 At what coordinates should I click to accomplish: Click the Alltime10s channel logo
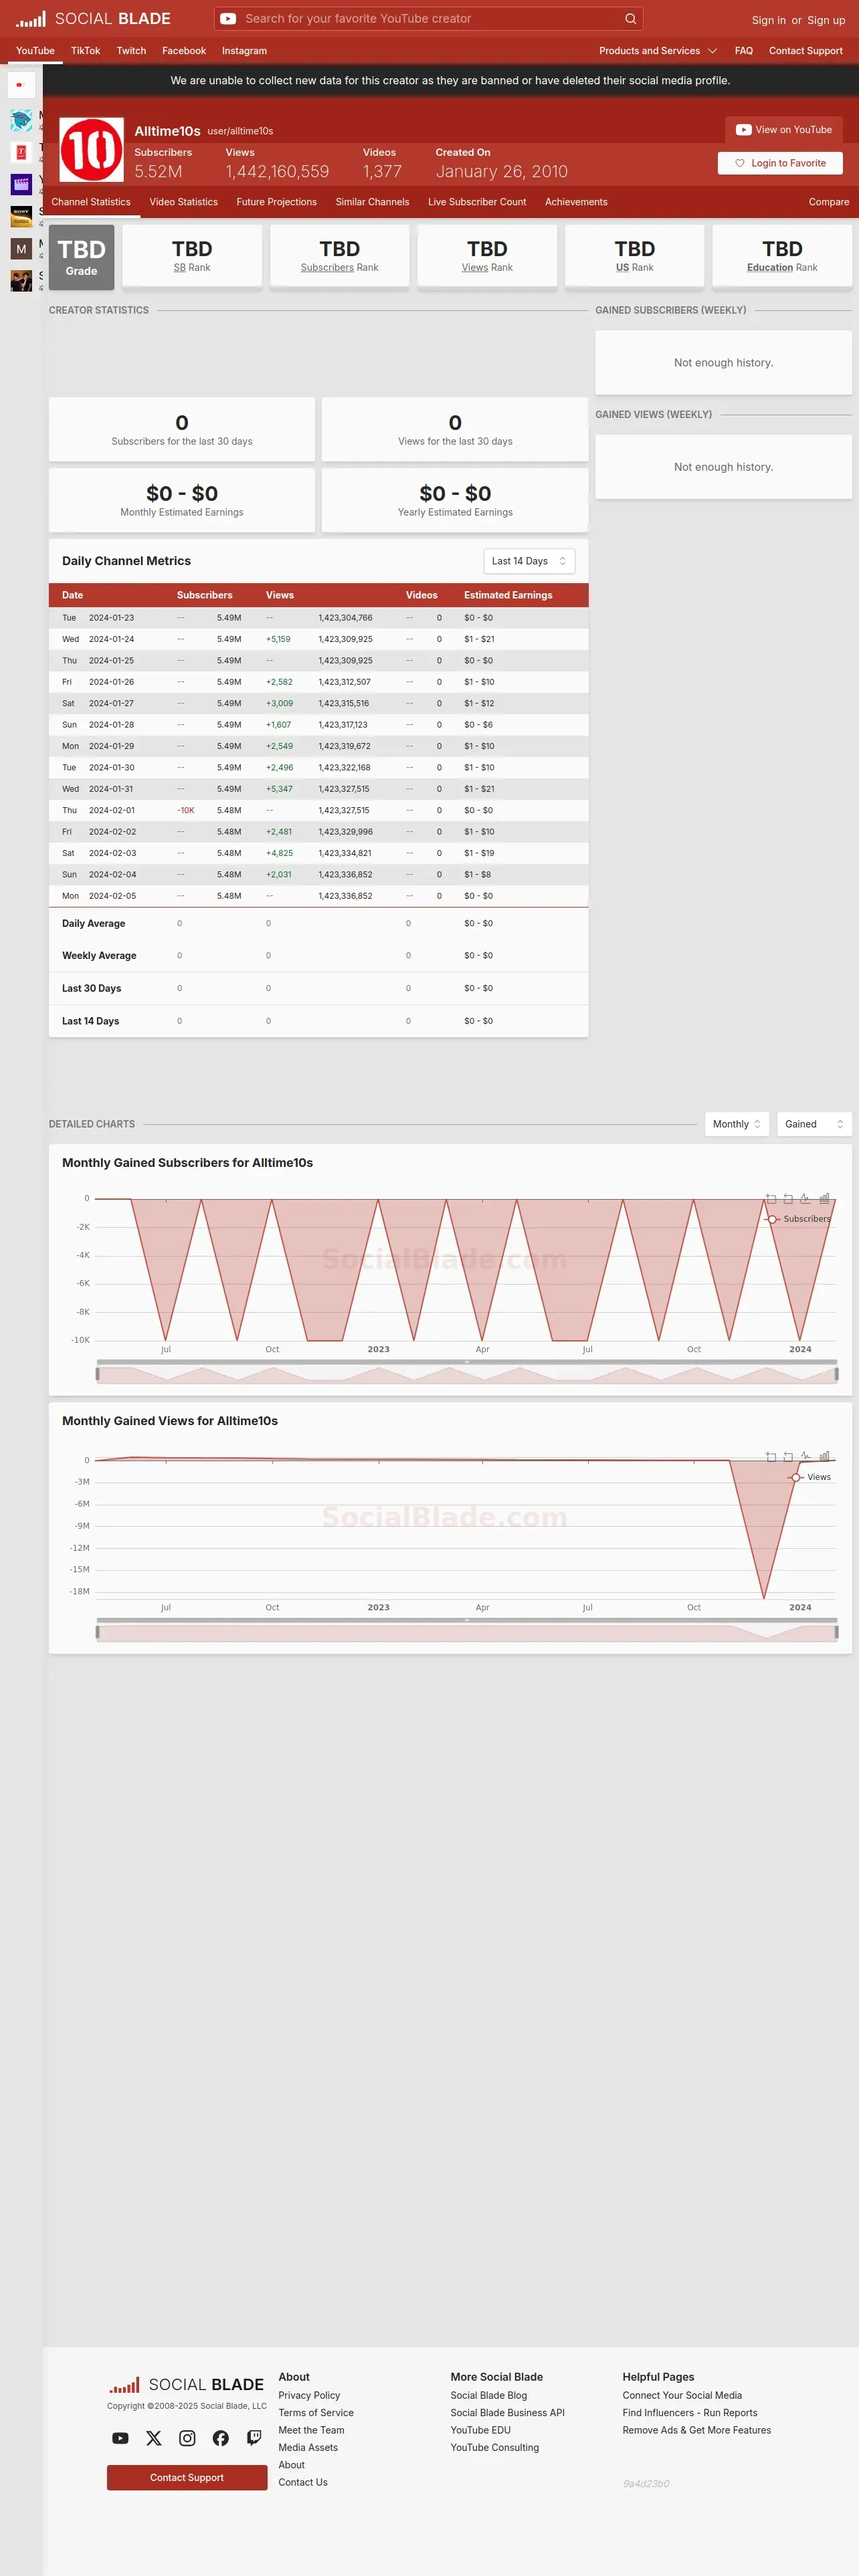91,149
